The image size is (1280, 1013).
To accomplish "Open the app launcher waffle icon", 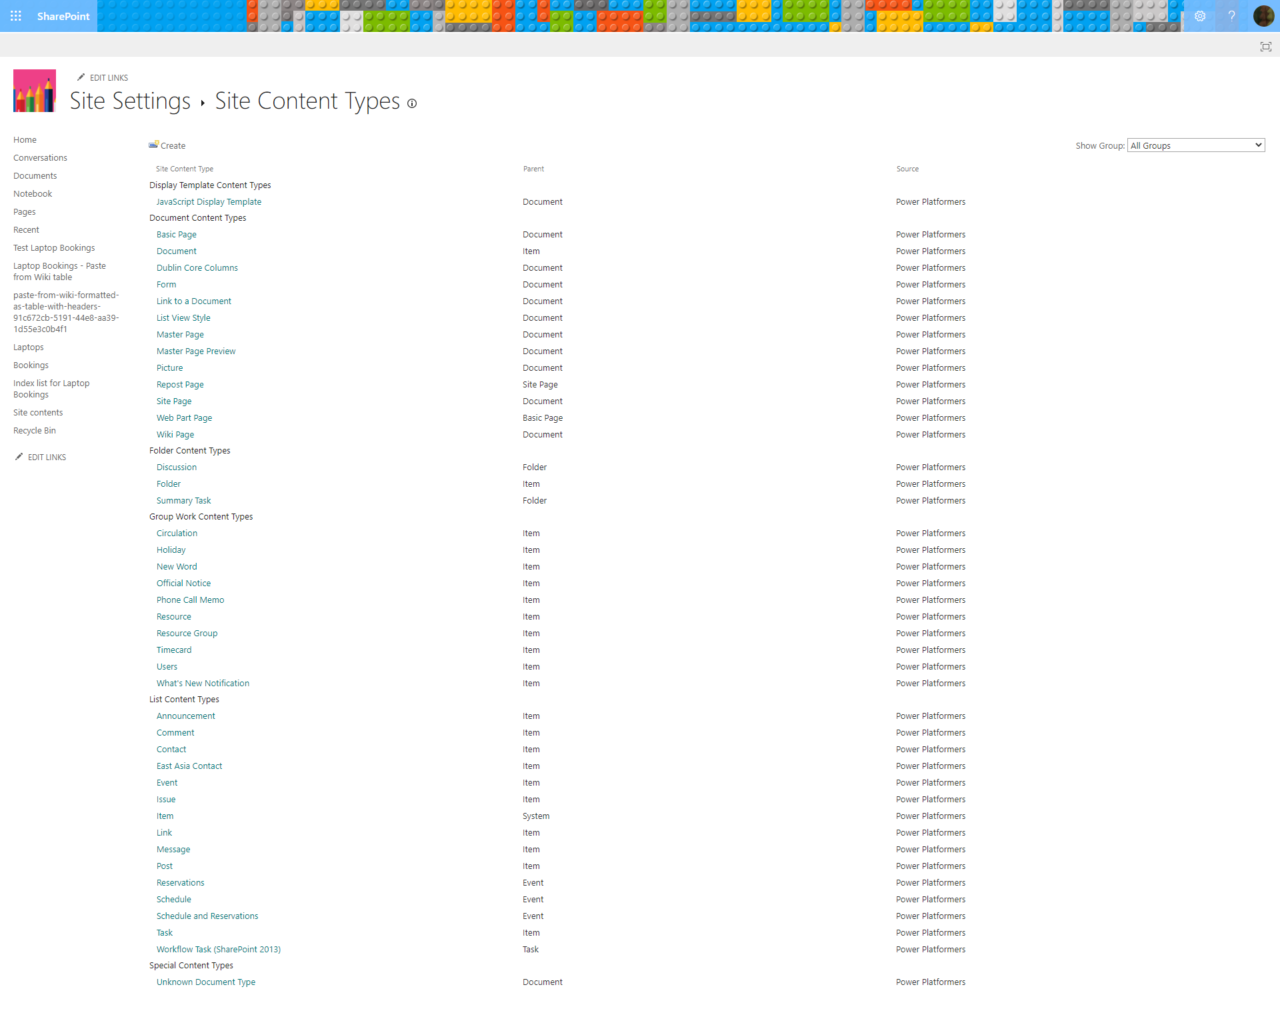I will pos(15,15).
